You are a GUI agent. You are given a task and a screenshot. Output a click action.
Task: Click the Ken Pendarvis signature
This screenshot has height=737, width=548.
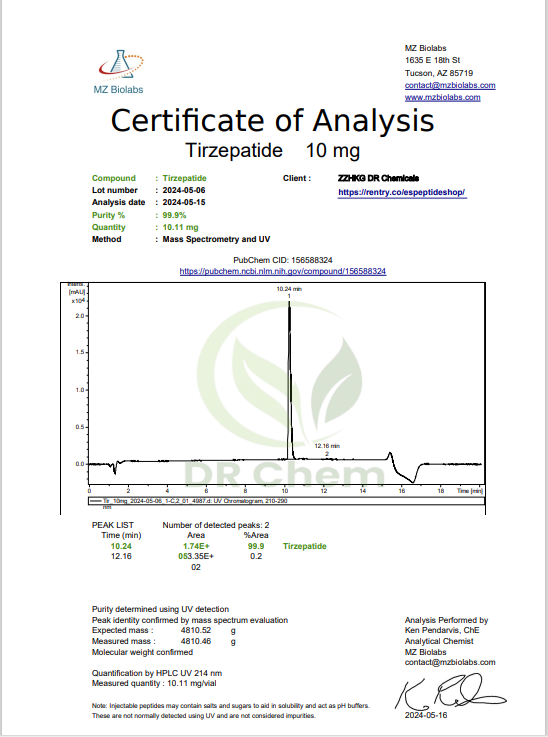[450, 691]
